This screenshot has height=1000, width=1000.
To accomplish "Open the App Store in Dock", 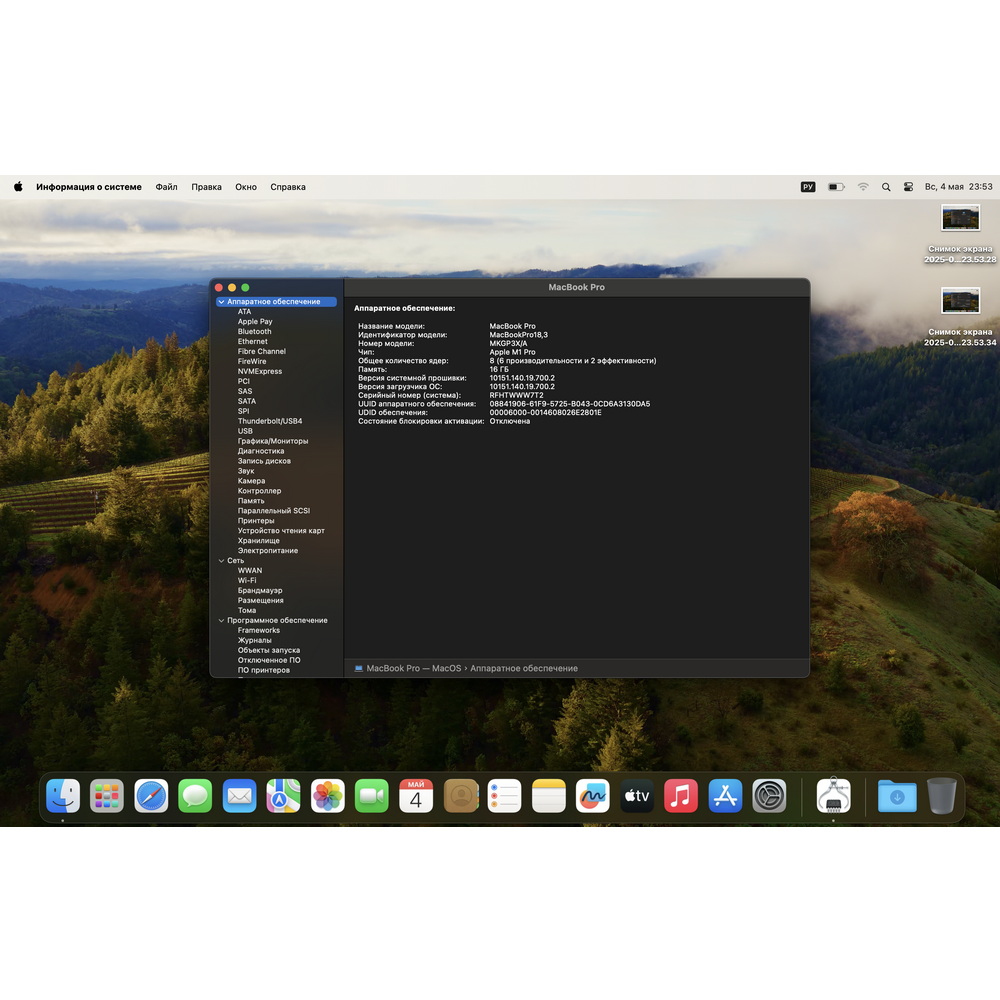I will point(725,796).
